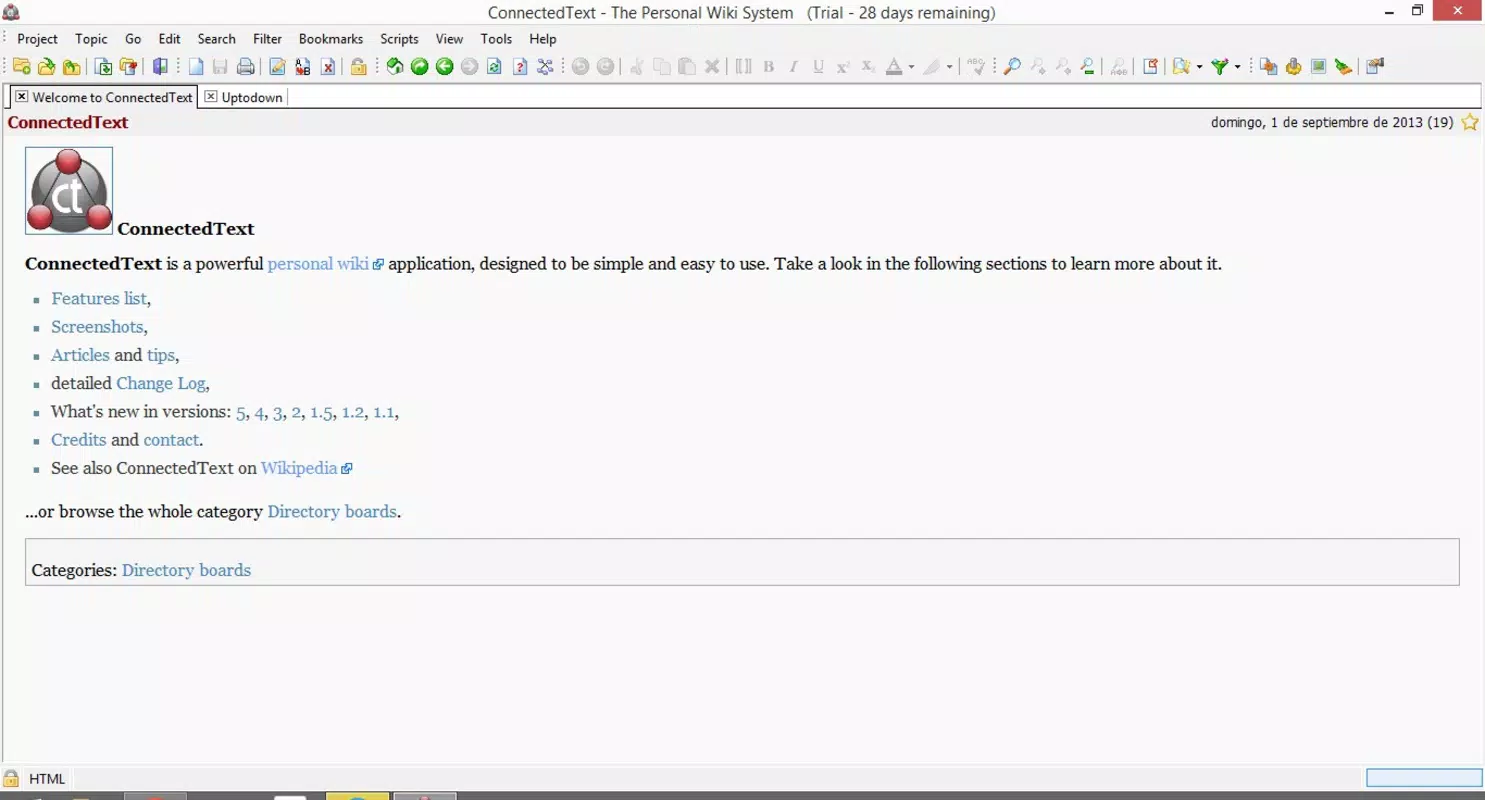Toggle underline formatting
The image size is (1485, 800).
click(818, 67)
